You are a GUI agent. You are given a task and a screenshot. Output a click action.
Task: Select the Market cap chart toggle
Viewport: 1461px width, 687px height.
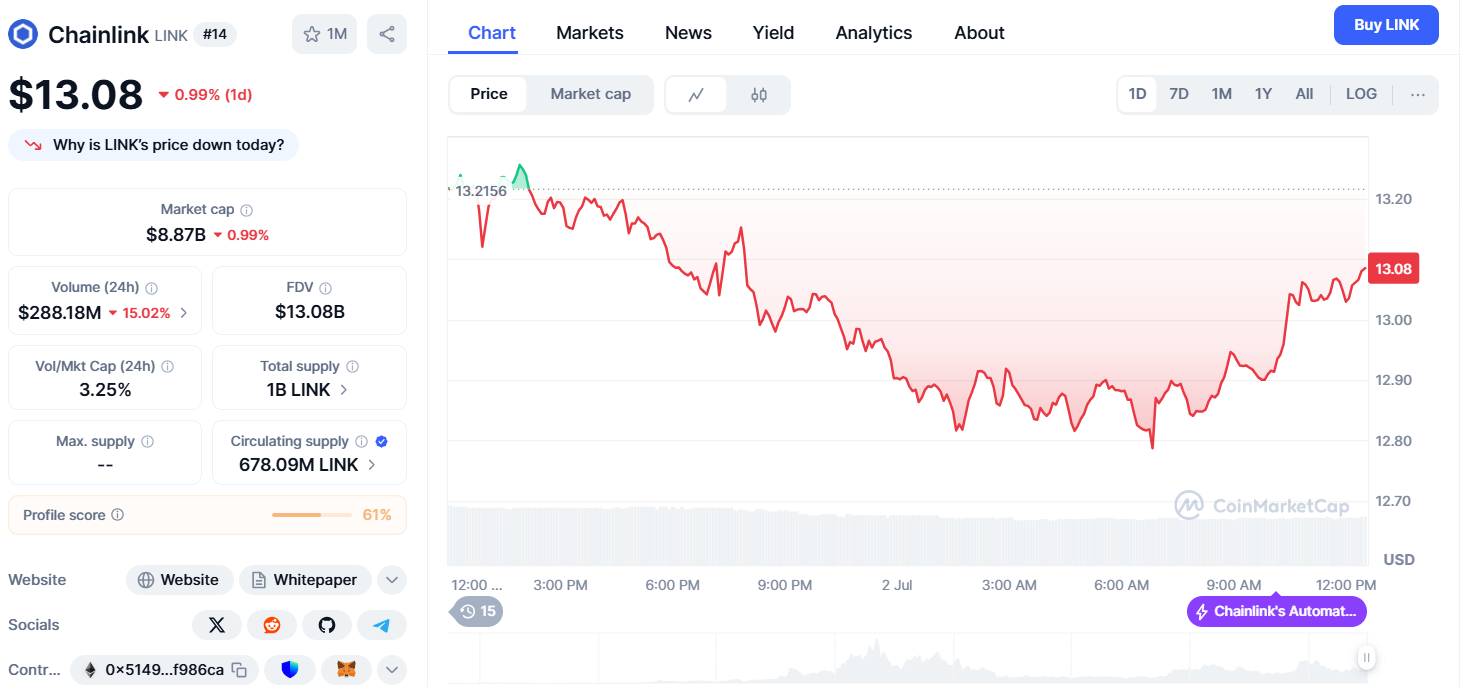point(591,94)
